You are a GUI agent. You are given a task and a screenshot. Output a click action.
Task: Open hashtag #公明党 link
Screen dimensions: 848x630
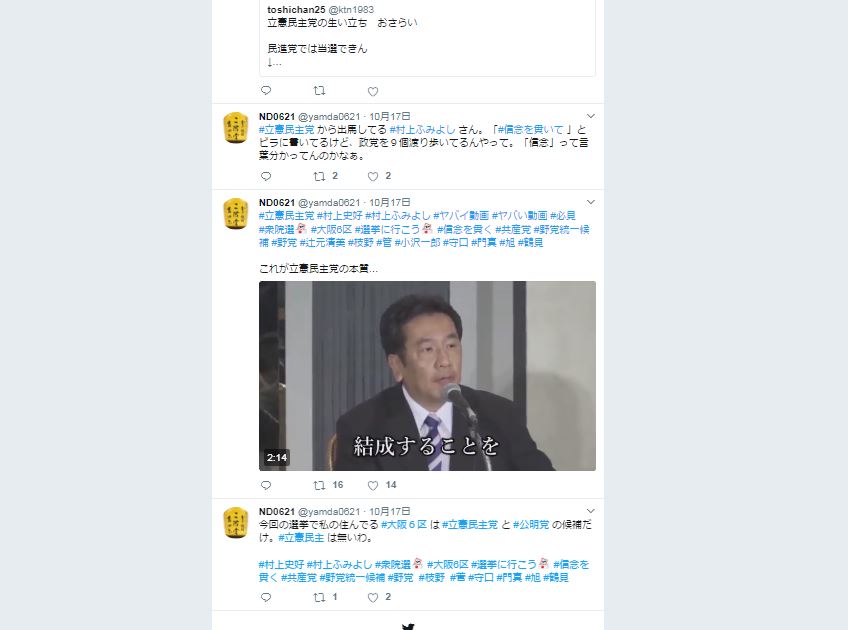click(x=531, y=525)
